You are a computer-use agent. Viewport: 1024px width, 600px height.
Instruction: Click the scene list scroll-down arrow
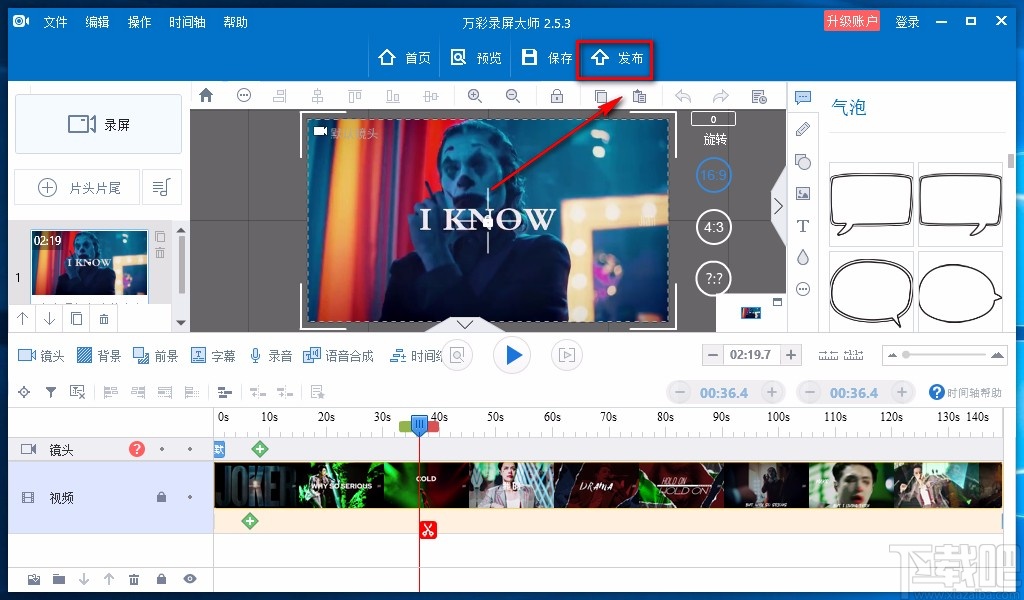coord(181,323)
